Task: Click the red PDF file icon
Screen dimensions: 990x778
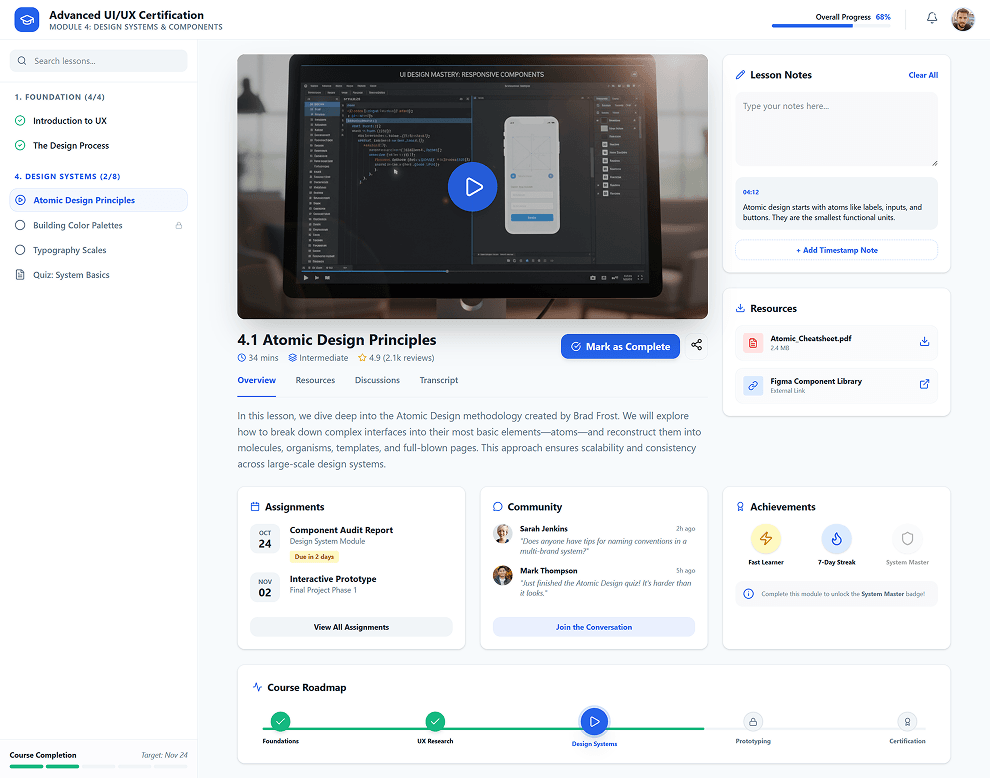Action: pyautogui.click(x=753, y=343)
